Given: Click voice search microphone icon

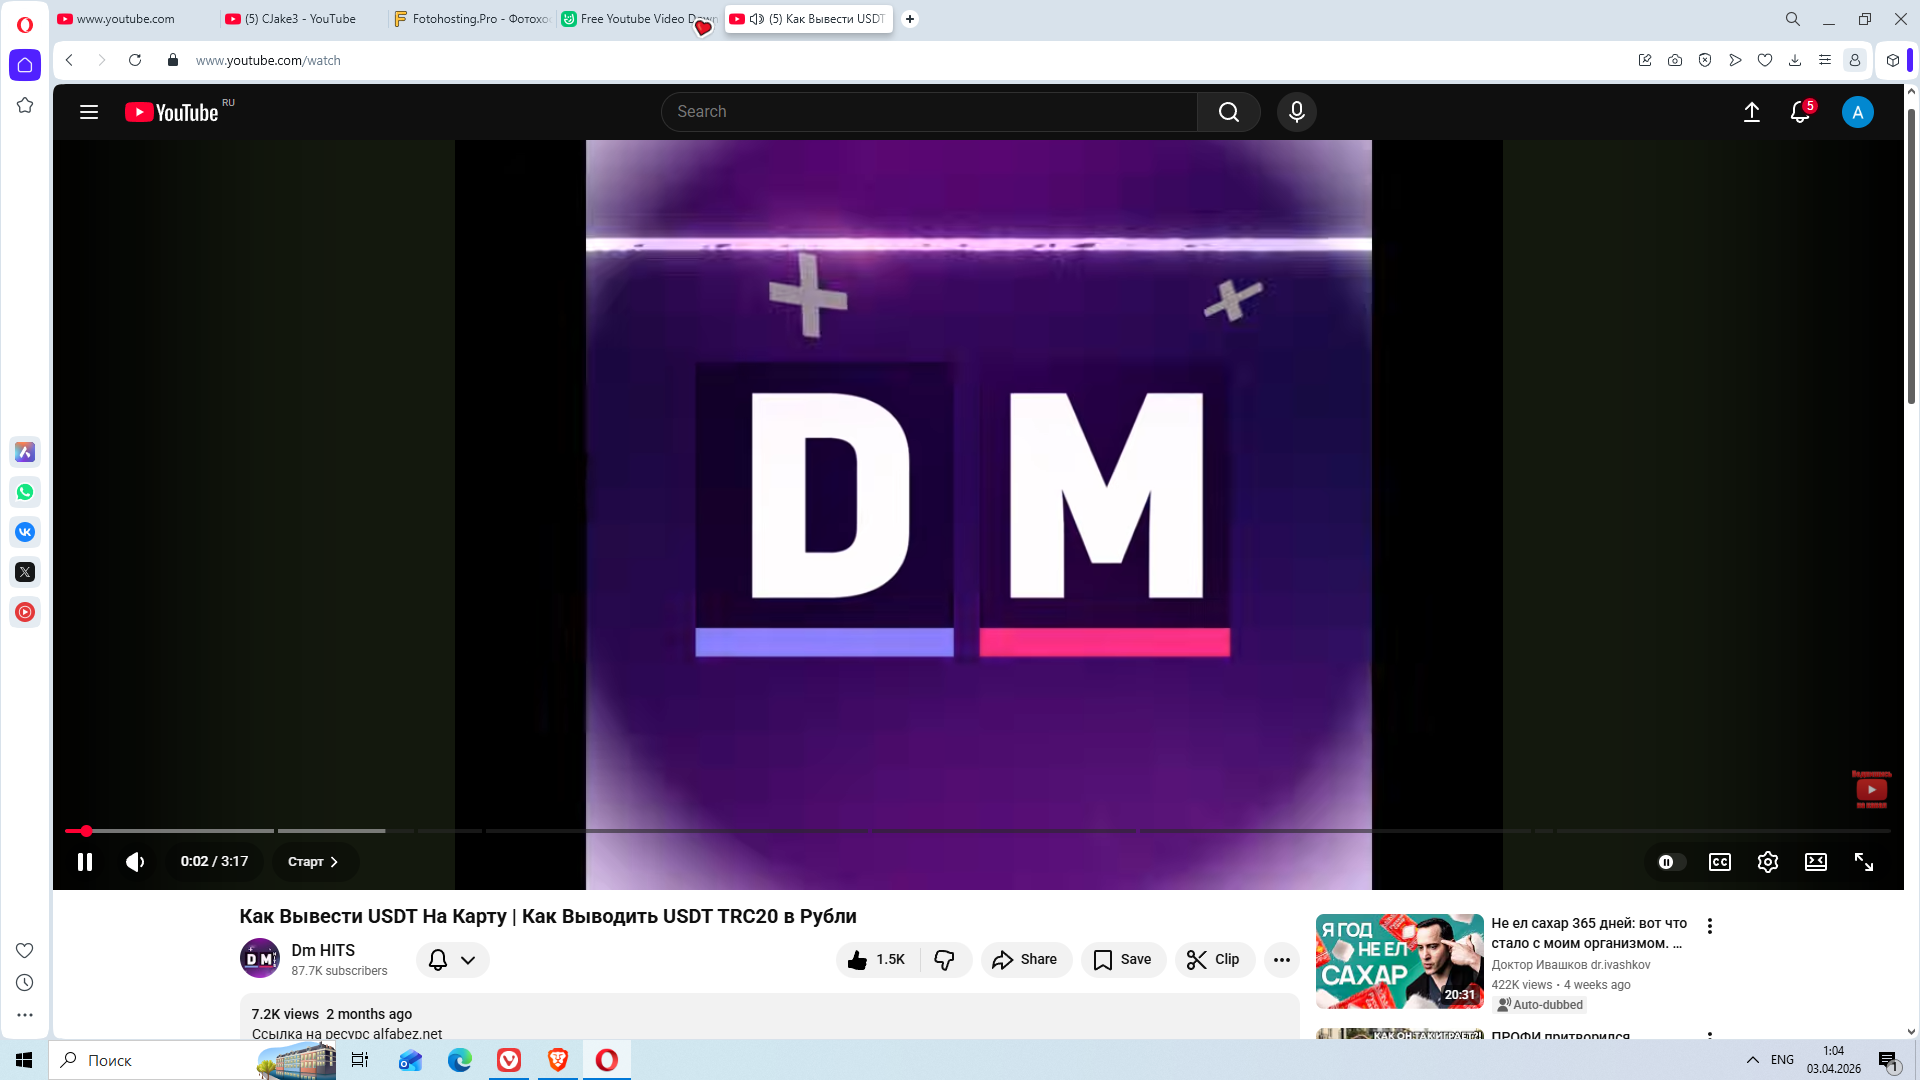Looking at the screenshot, I should 1297,112.
